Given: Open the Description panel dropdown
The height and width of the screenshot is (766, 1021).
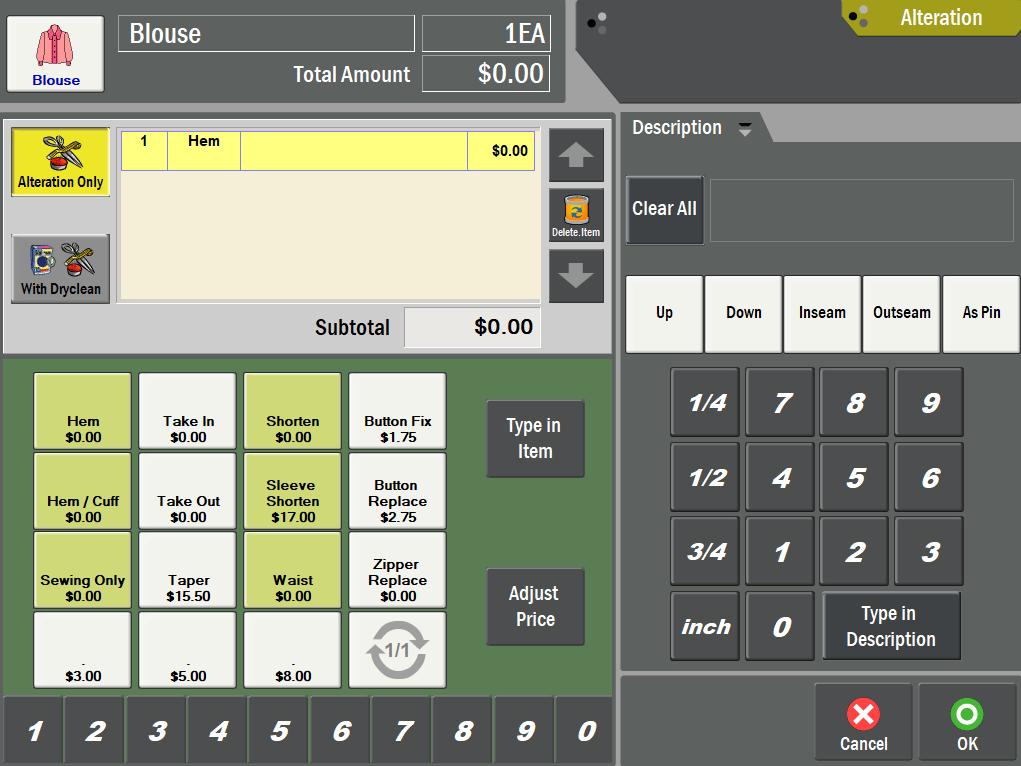Looking at the screenshot, I should [x=744, y=128].
